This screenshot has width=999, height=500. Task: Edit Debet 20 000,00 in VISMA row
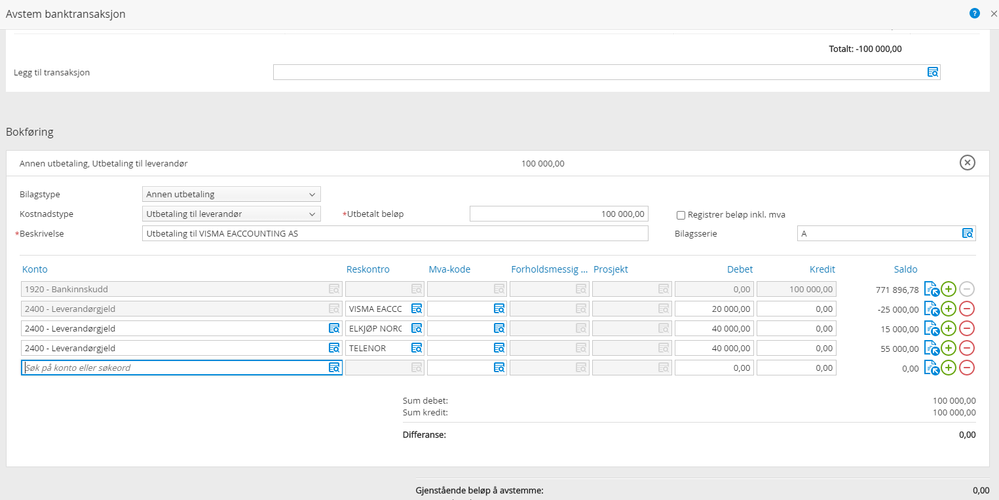pos(714,309)
